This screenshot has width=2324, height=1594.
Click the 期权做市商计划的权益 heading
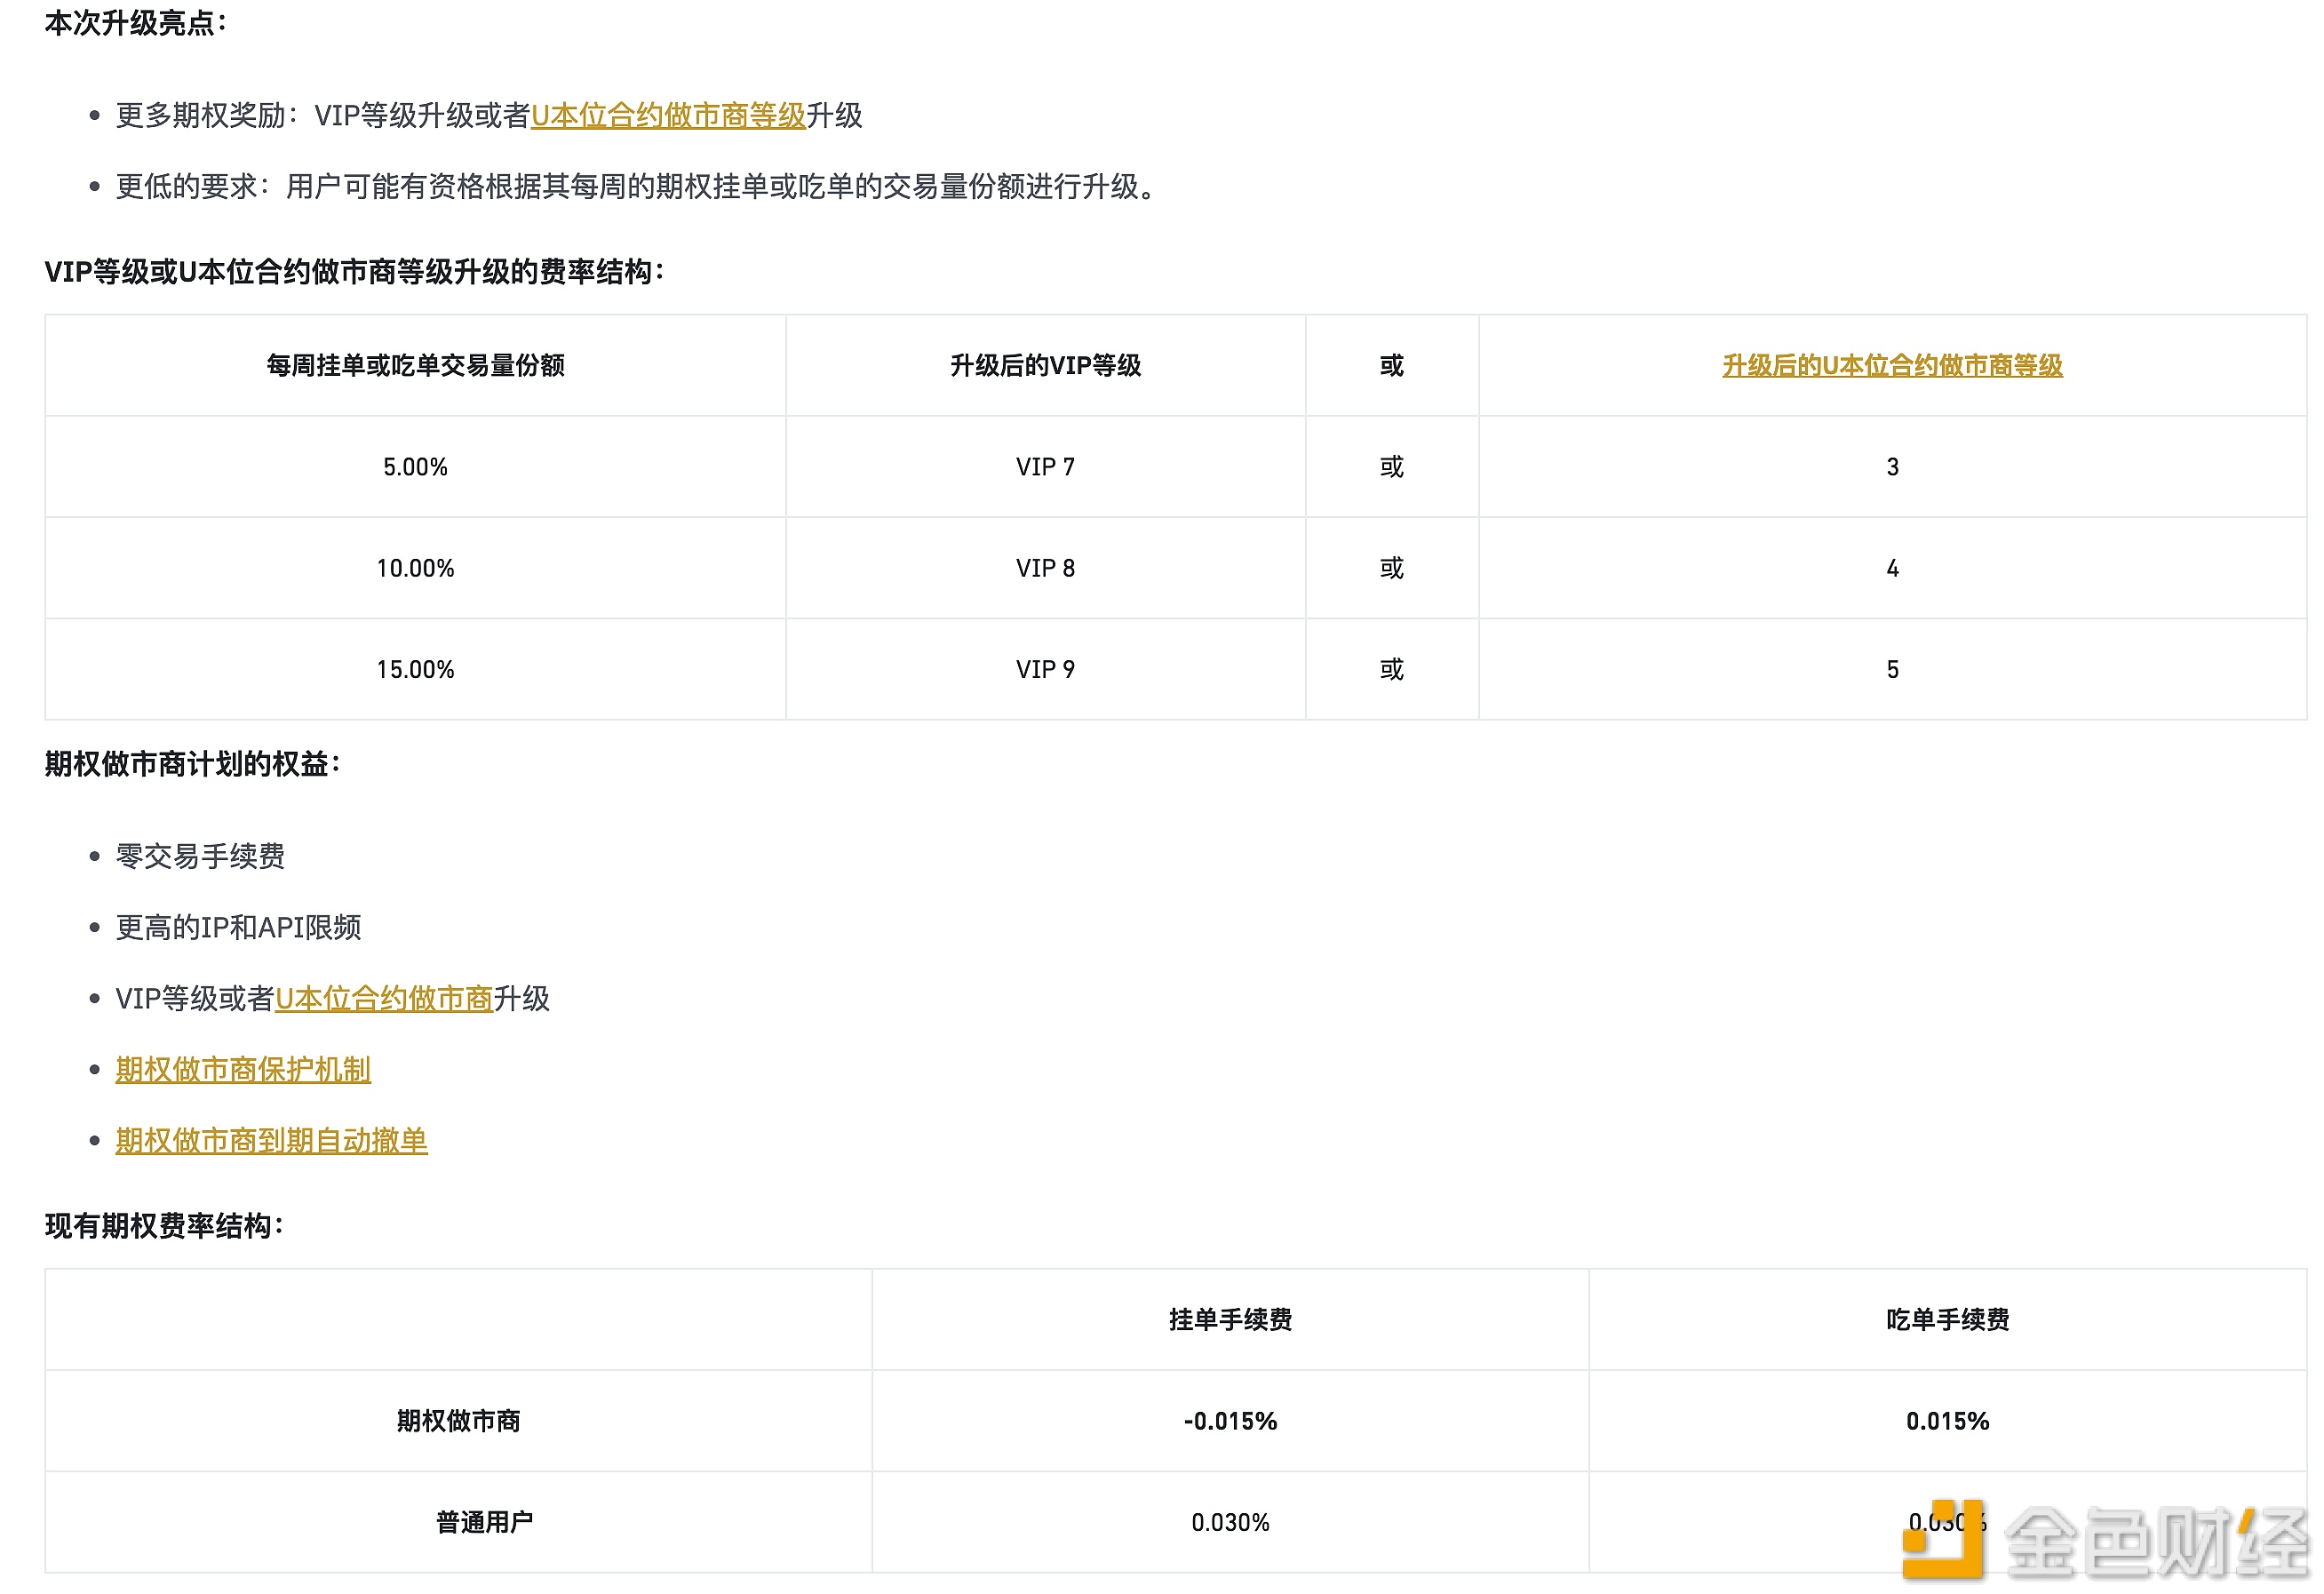193,765
